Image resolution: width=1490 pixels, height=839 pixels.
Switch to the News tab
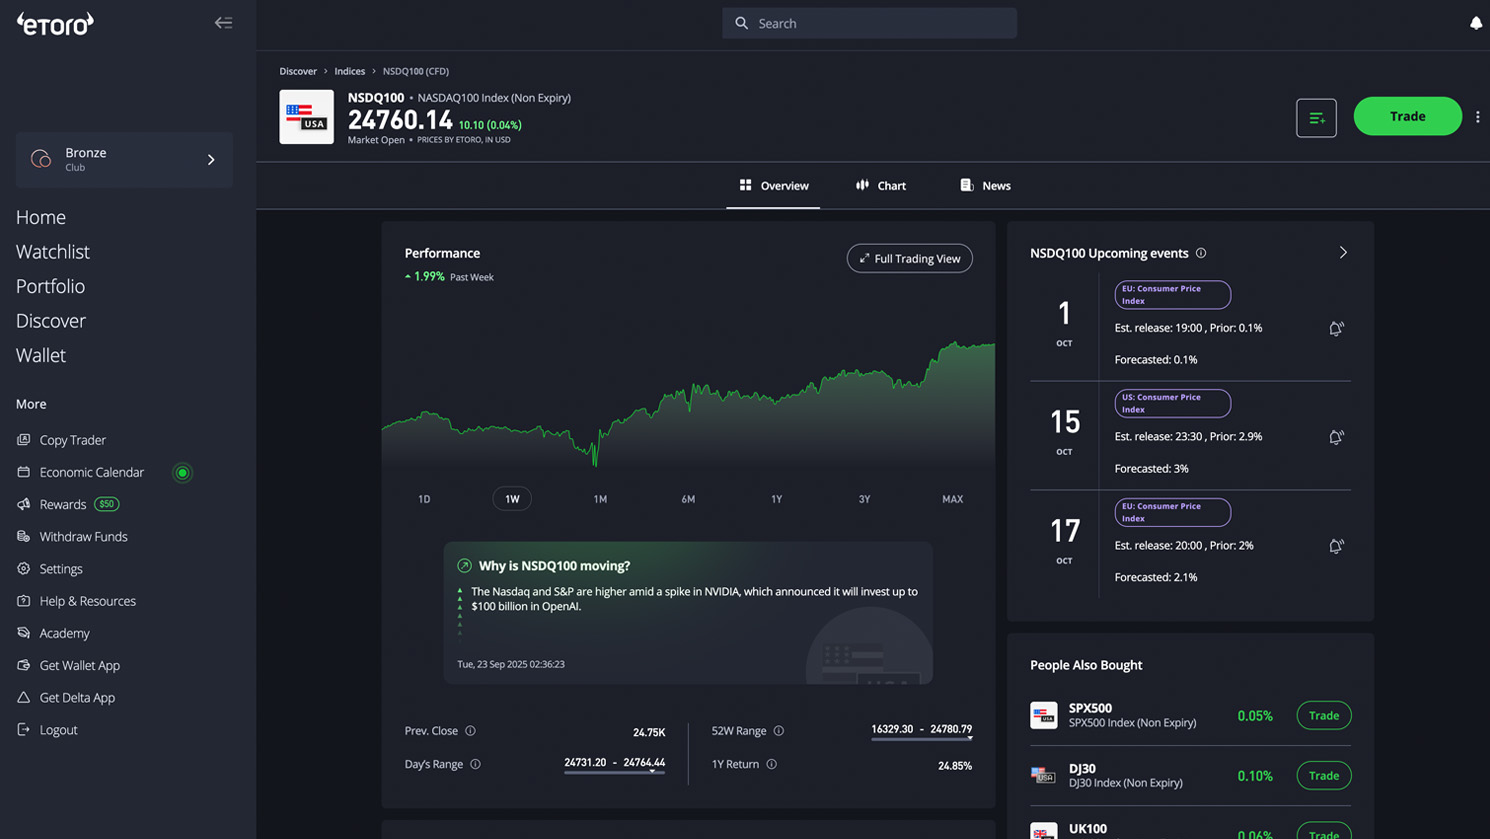(x=985, y=186)
